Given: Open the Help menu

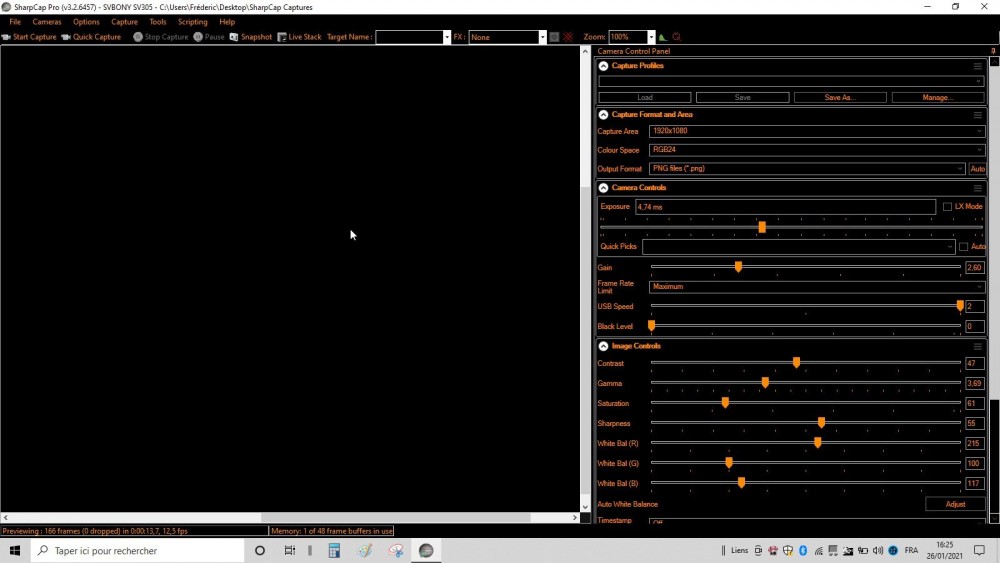Looking at the screenshot, I should 227,22.
